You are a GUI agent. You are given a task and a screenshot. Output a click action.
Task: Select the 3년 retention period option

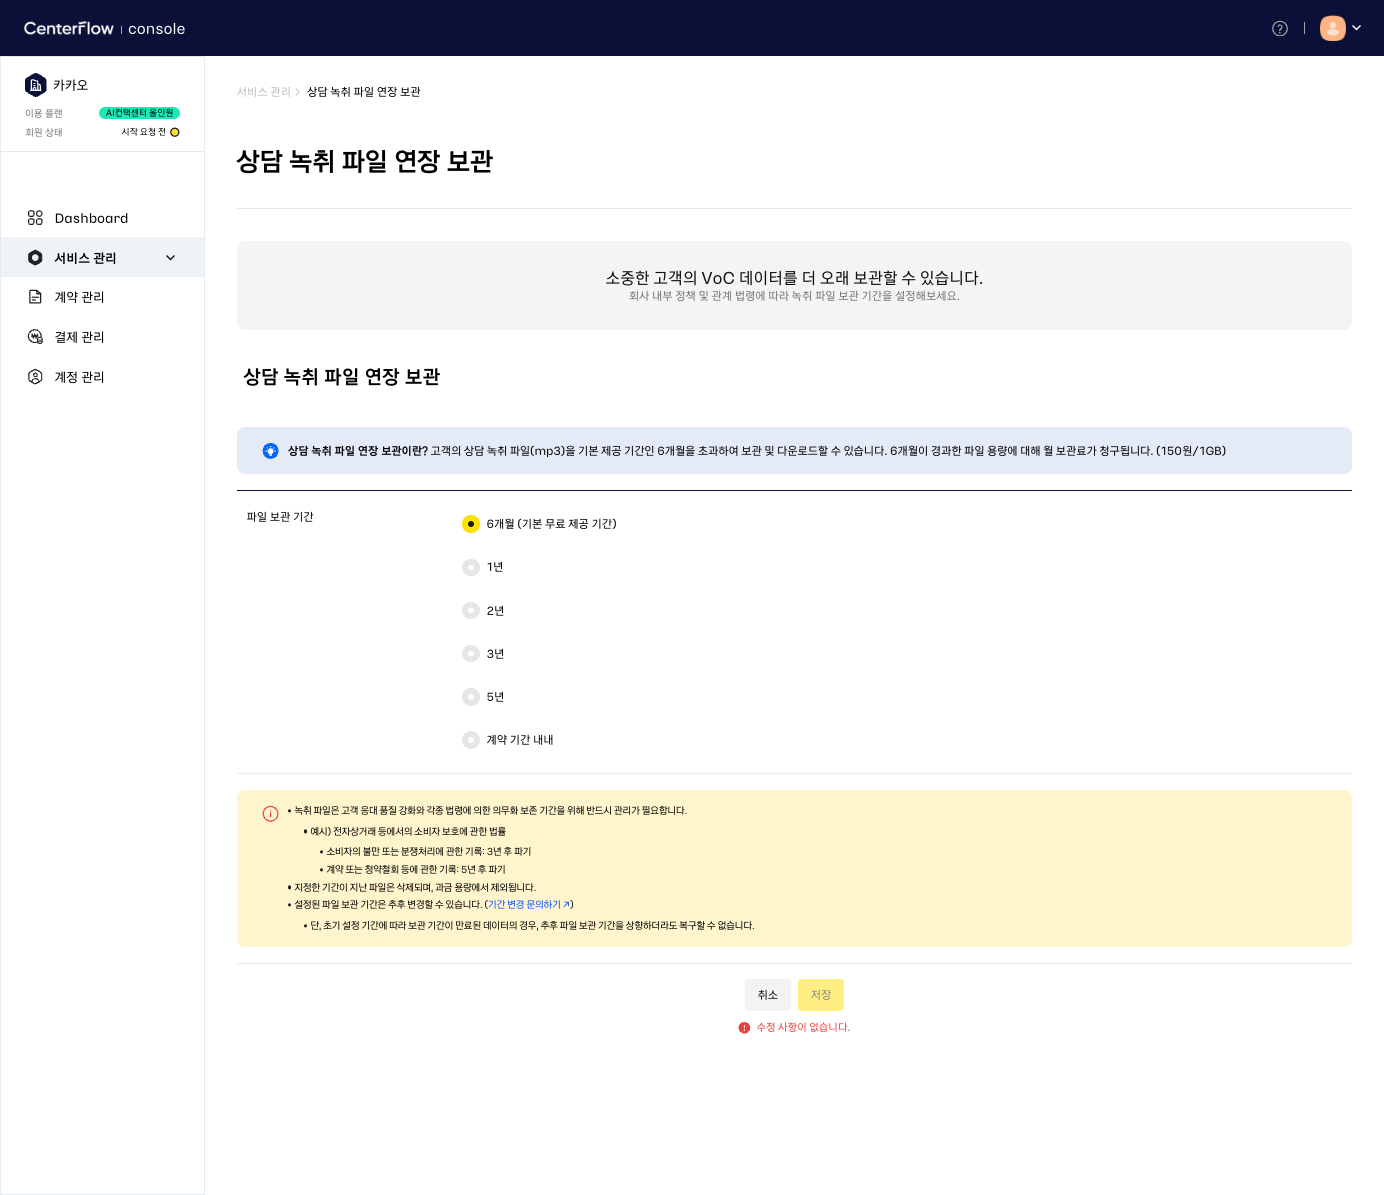tap(471, 654)
